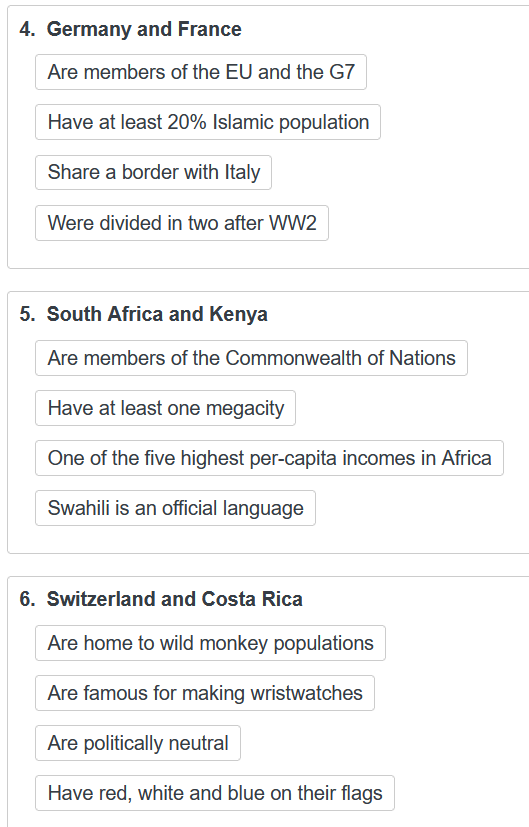
Task: Pick 'Are famous for making wristwatches' option
Action: (205, 693)
